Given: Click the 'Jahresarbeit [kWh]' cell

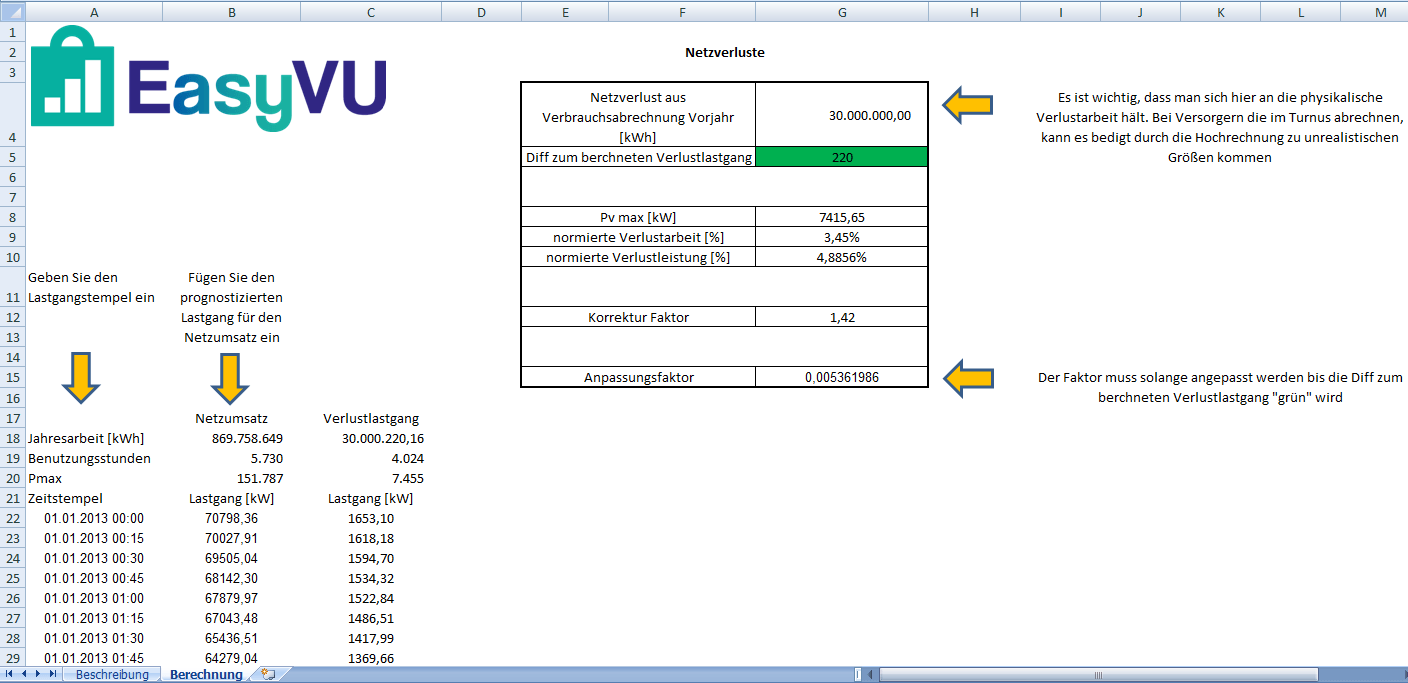Looking at the screenshot, I should point(94,438).
